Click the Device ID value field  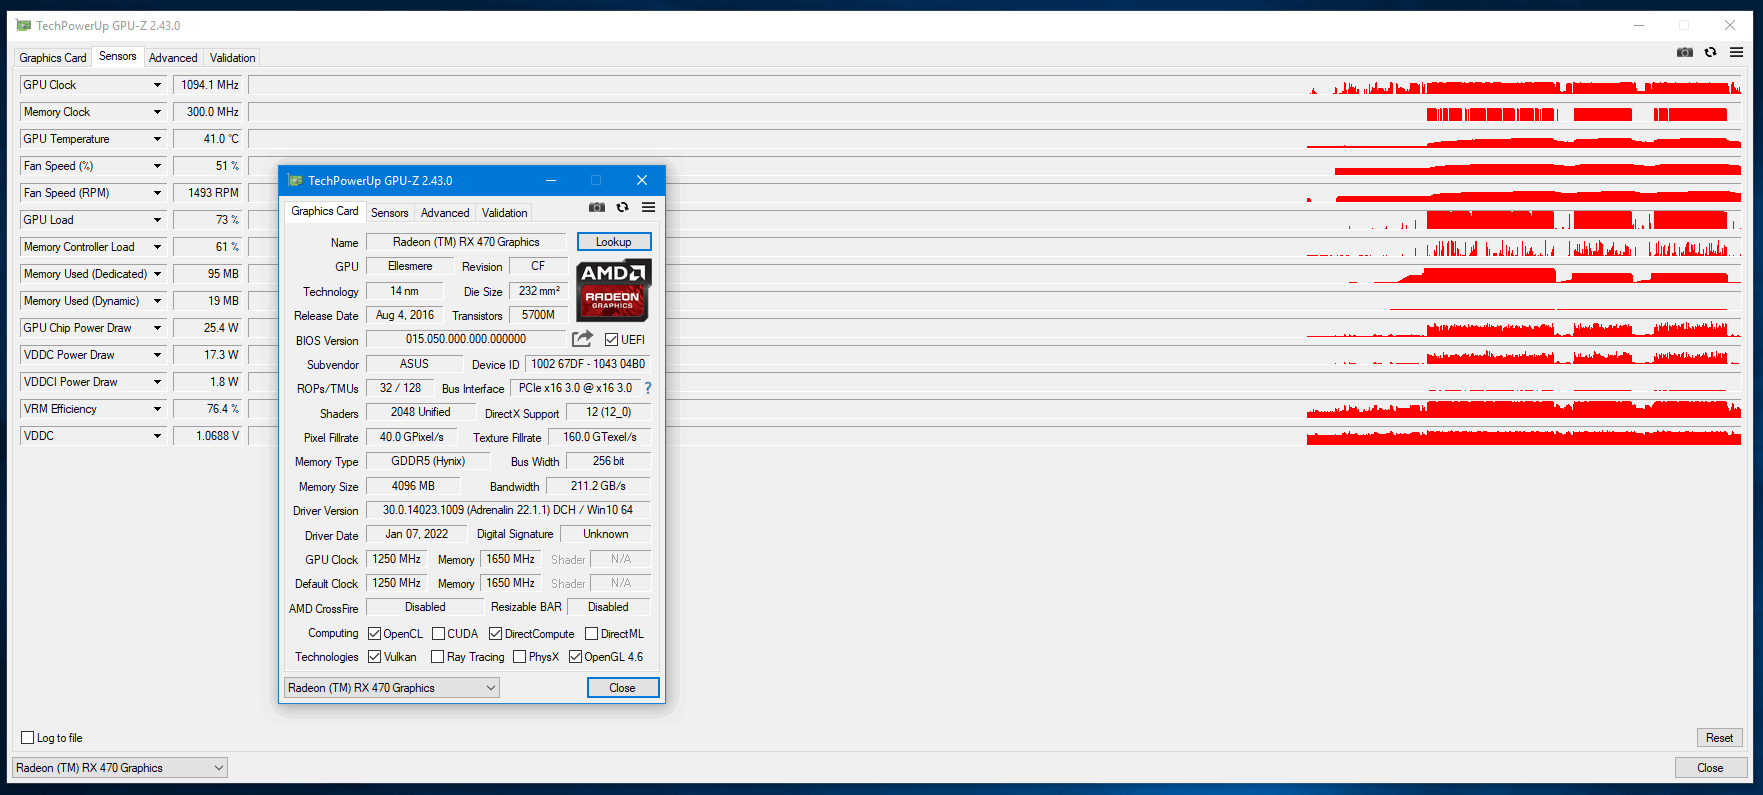[x=588, y=364]
